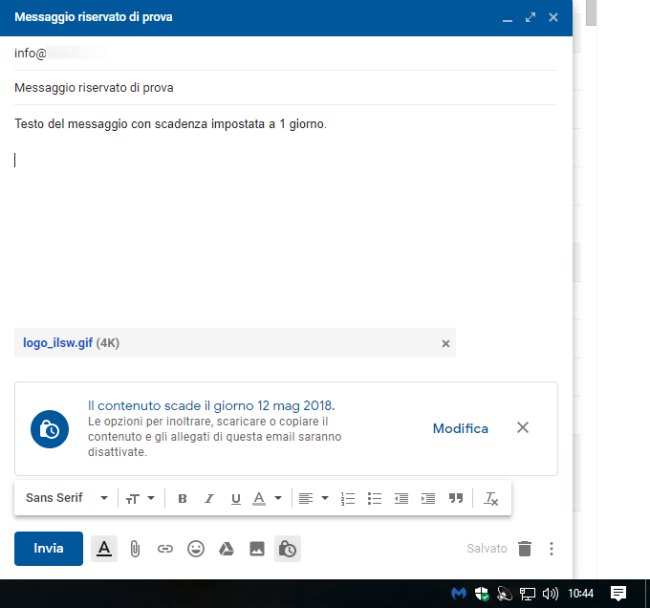Click the round confidential mode badge in the notice
The height and width of the screenshot is (608, 650).
(x=50, y=429)
